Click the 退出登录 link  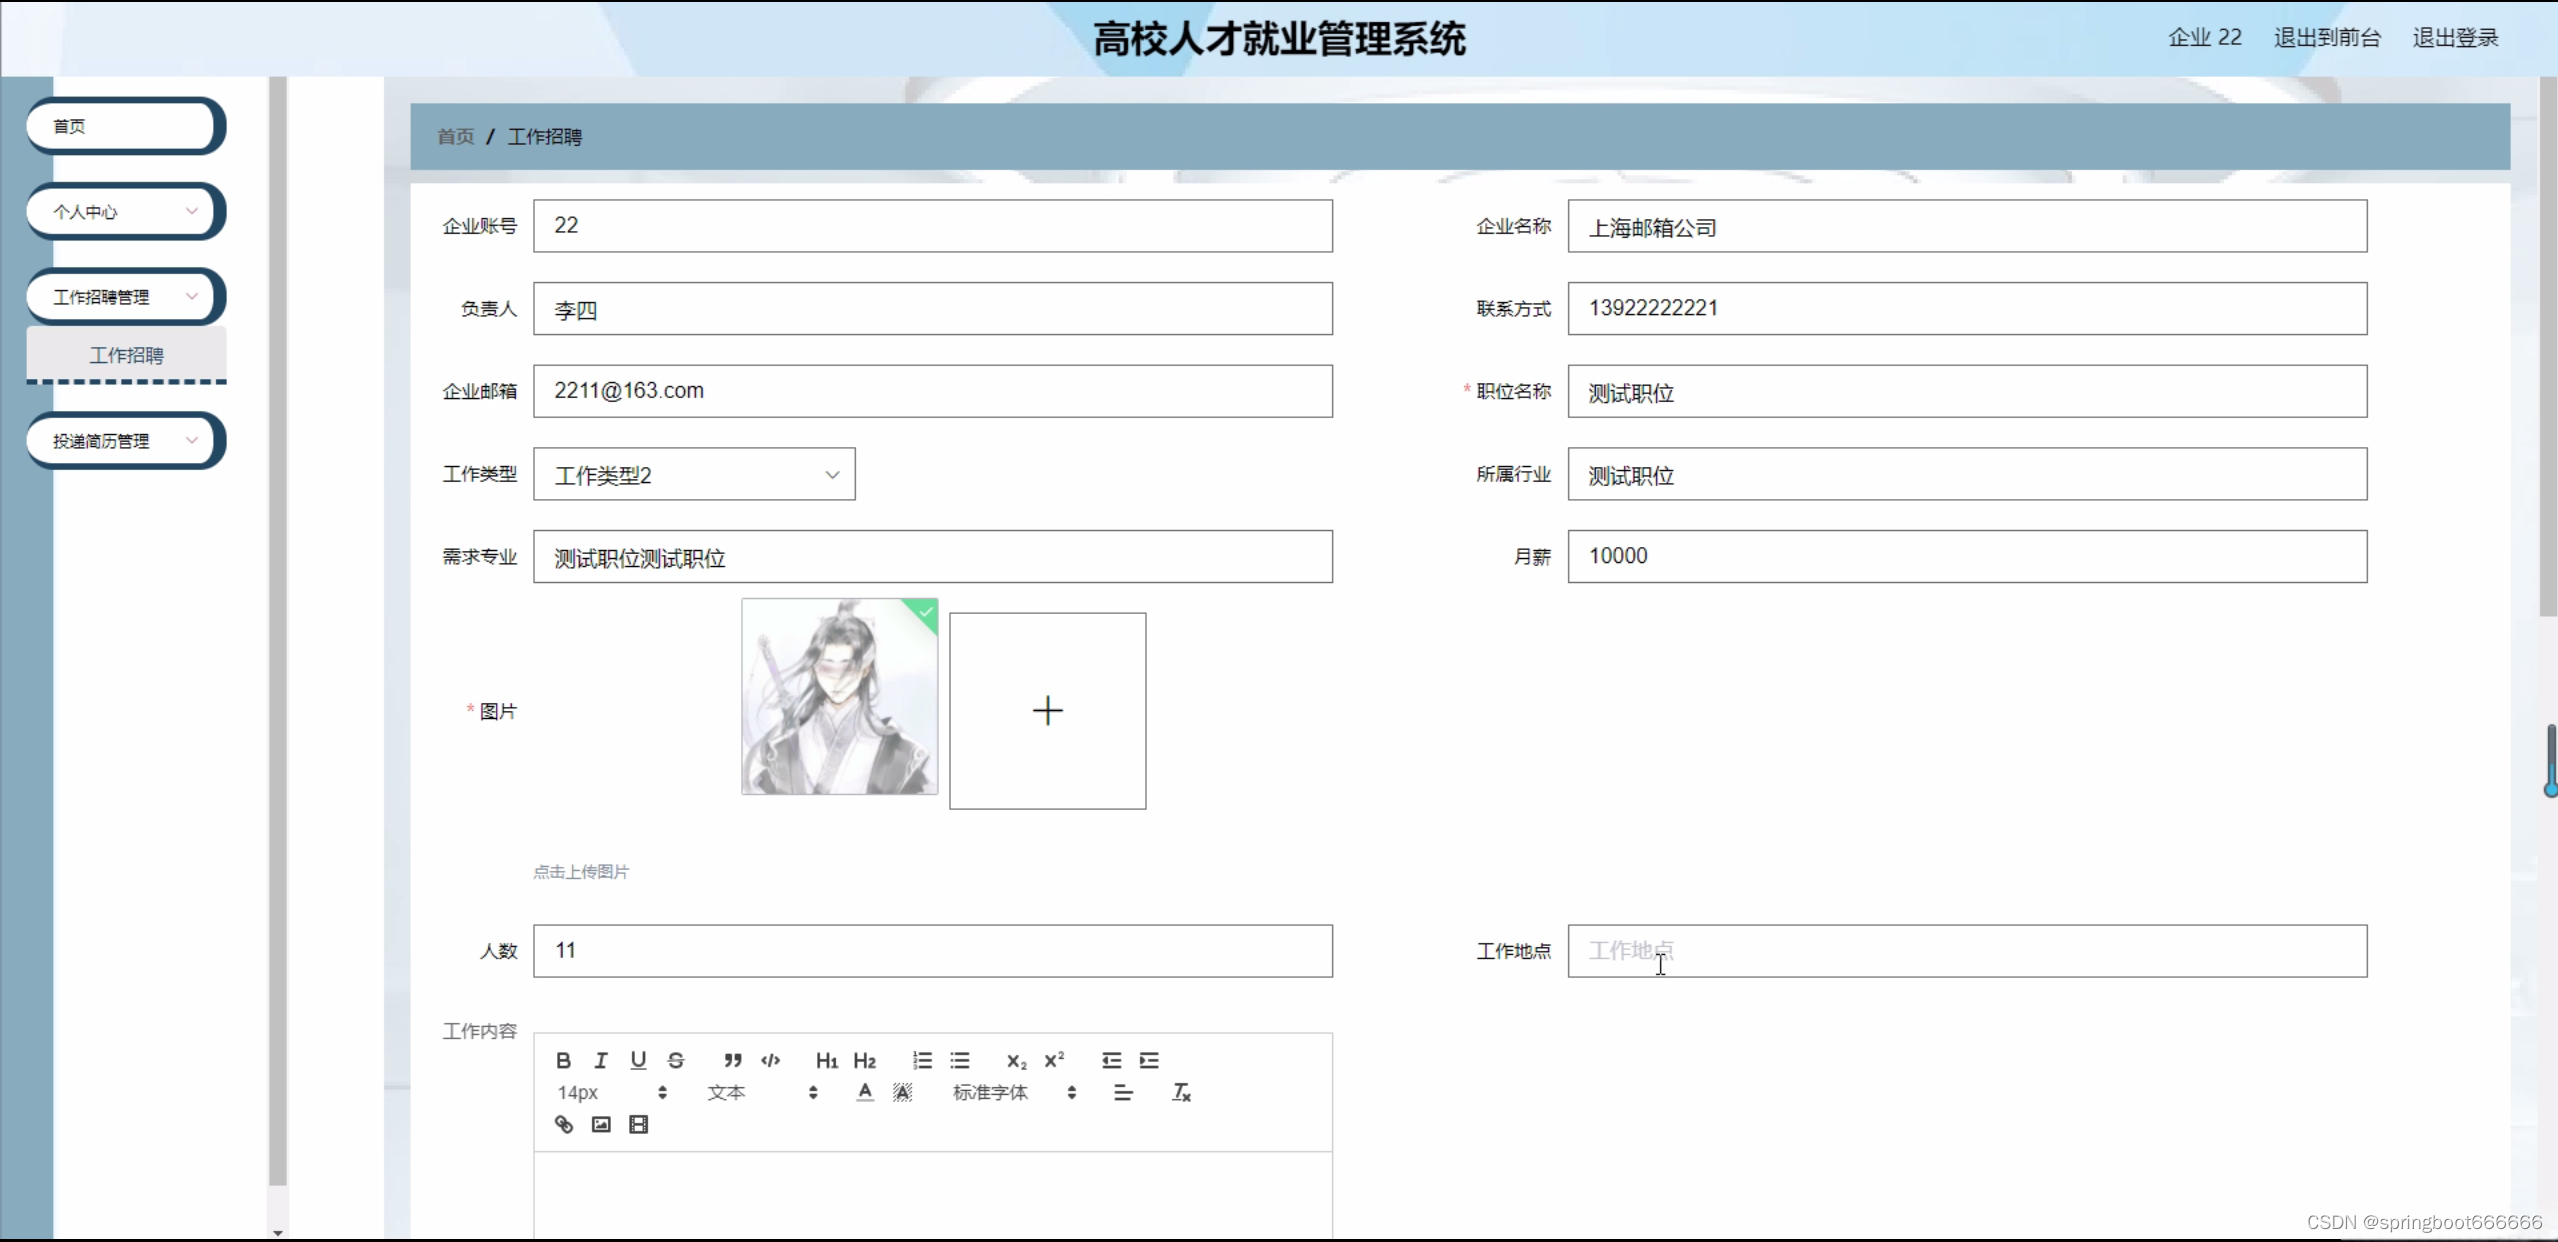coord(2455,38)
